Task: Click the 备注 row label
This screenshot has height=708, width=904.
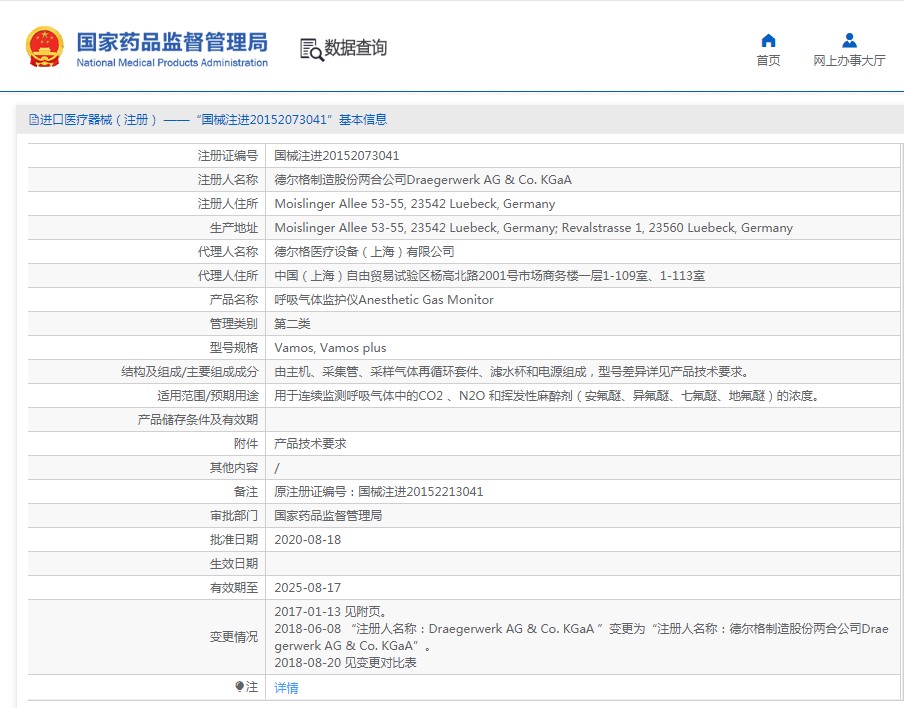Action: [246, 492]
